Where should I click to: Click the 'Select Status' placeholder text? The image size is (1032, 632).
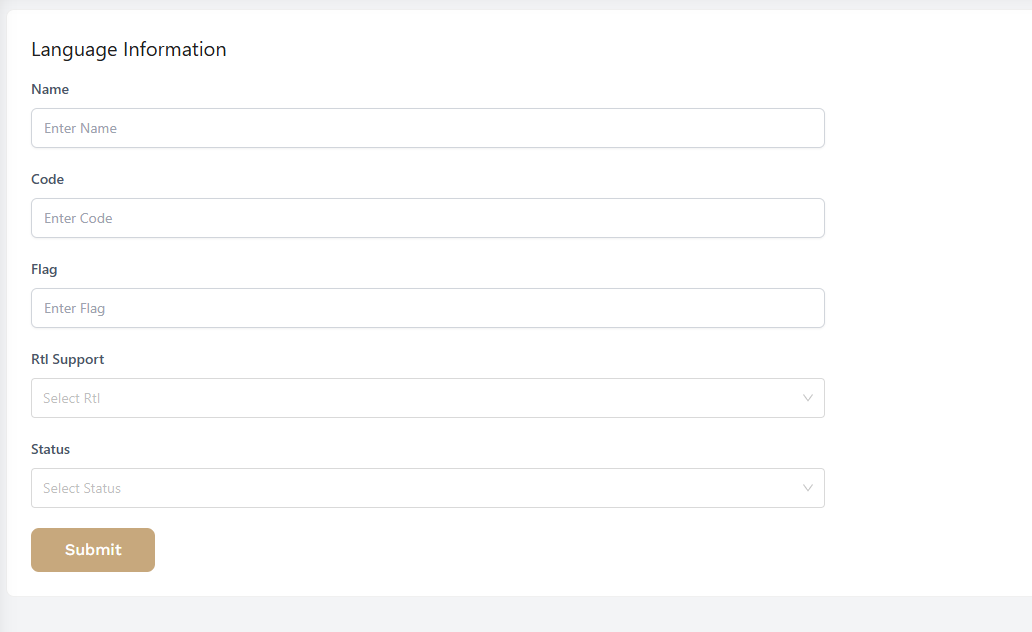(82, 488)
